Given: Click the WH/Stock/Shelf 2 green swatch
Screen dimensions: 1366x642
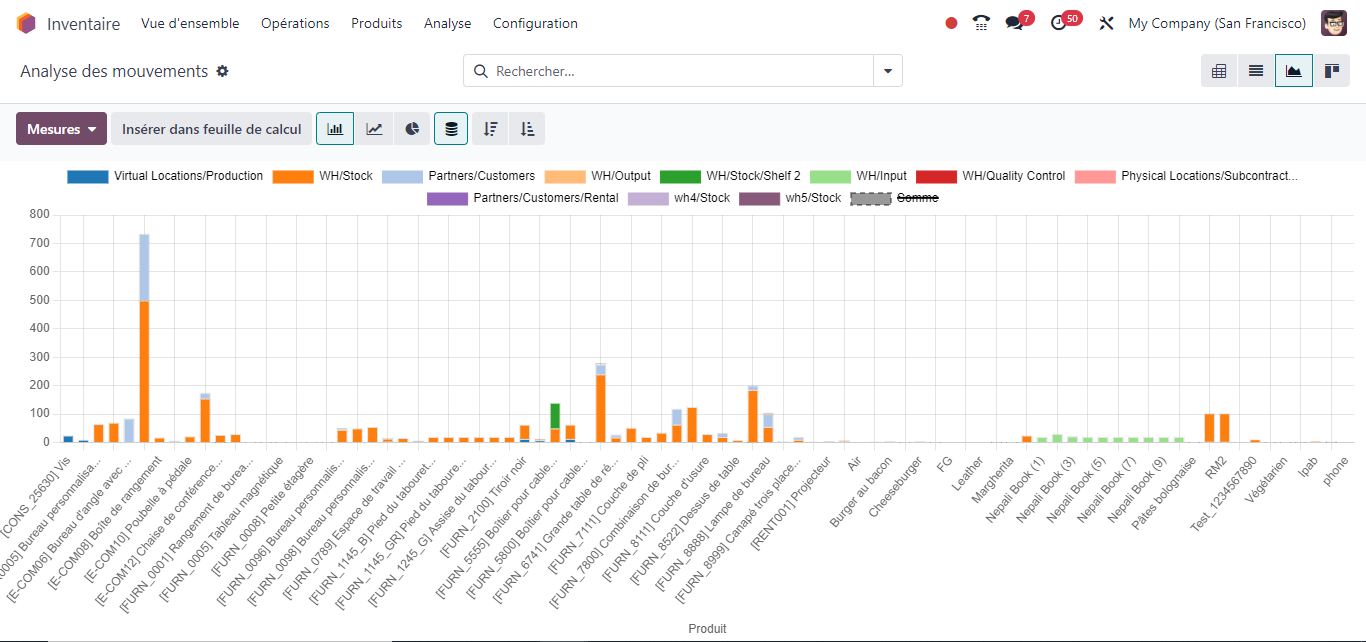Looking at the screenshot, I should 680,176.
